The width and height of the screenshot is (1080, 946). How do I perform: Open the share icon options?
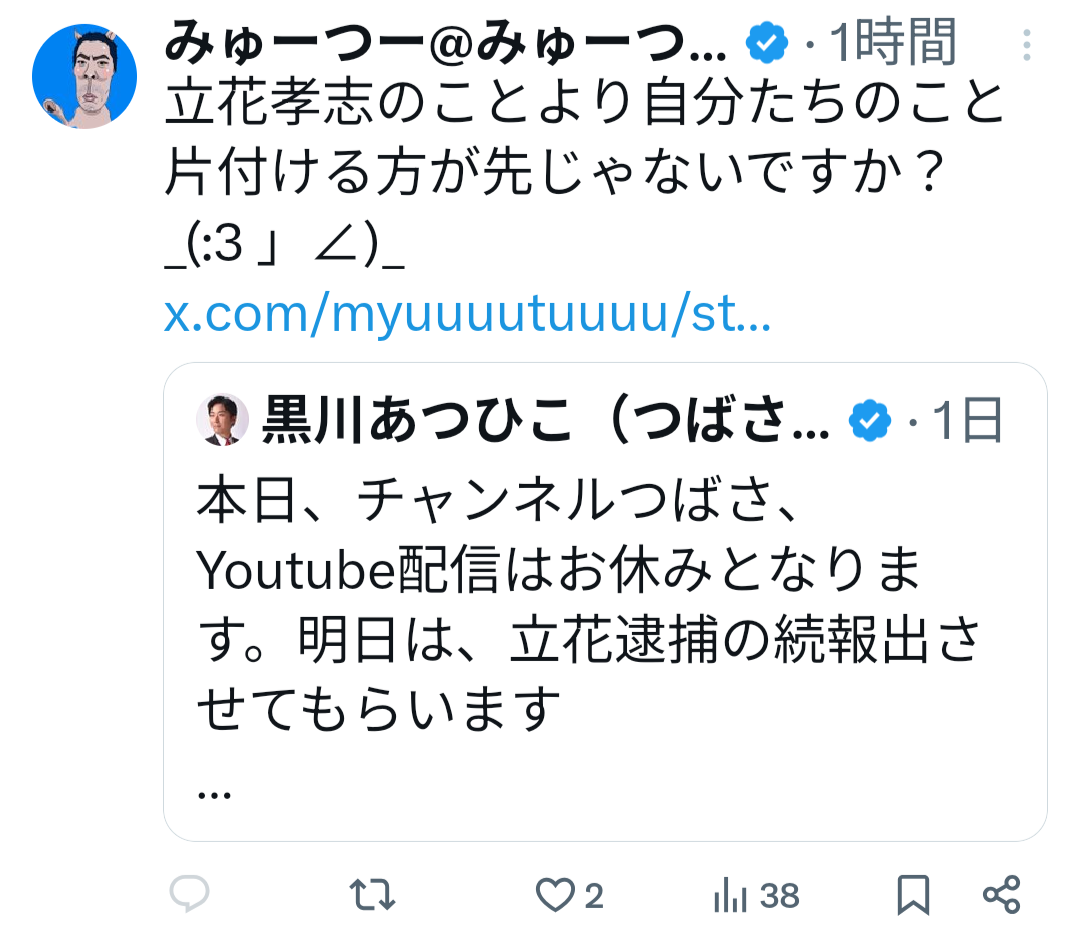(x=1001, y=895)
